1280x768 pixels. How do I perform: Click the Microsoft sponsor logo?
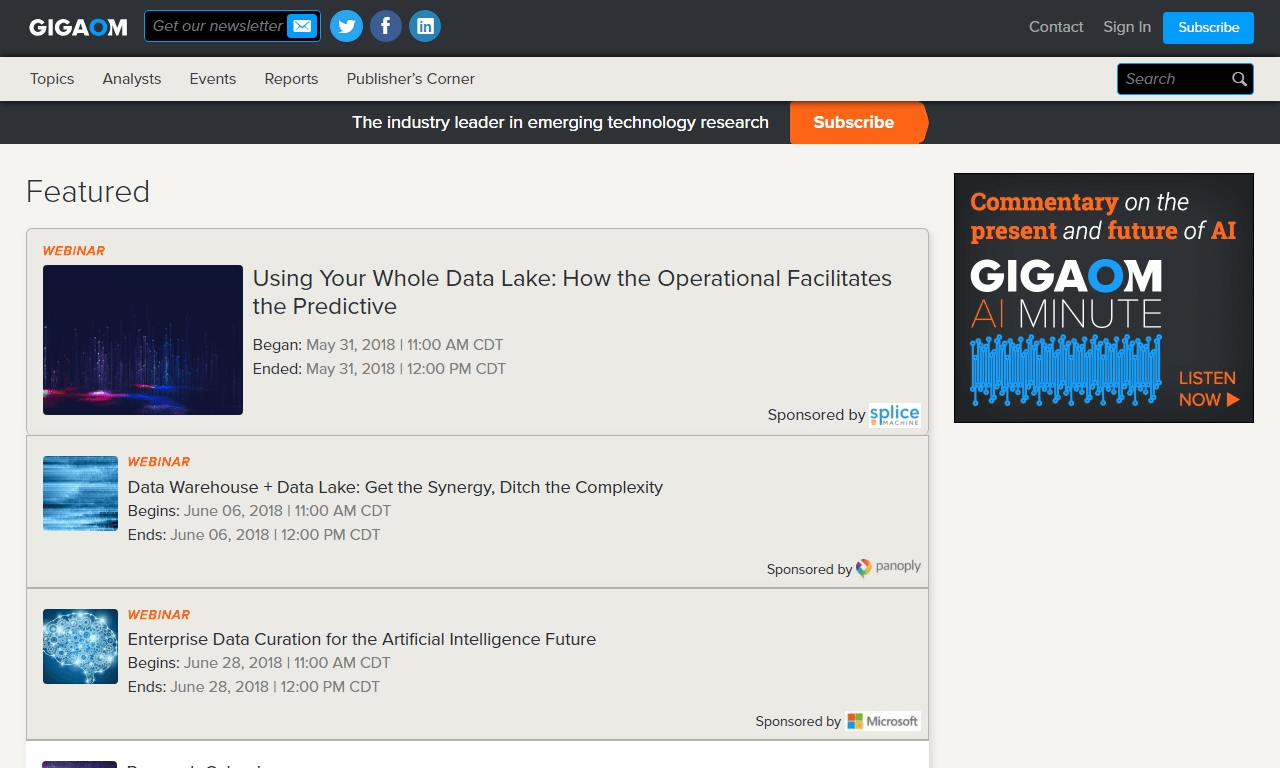(883, 721)
